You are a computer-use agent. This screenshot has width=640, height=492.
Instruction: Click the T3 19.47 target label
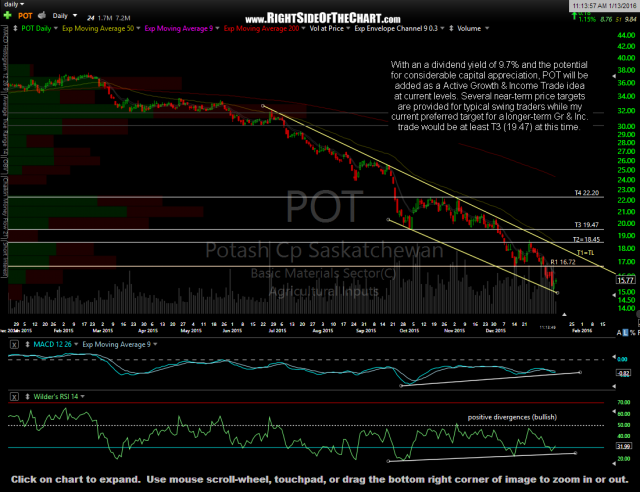(x=587, y=225)
